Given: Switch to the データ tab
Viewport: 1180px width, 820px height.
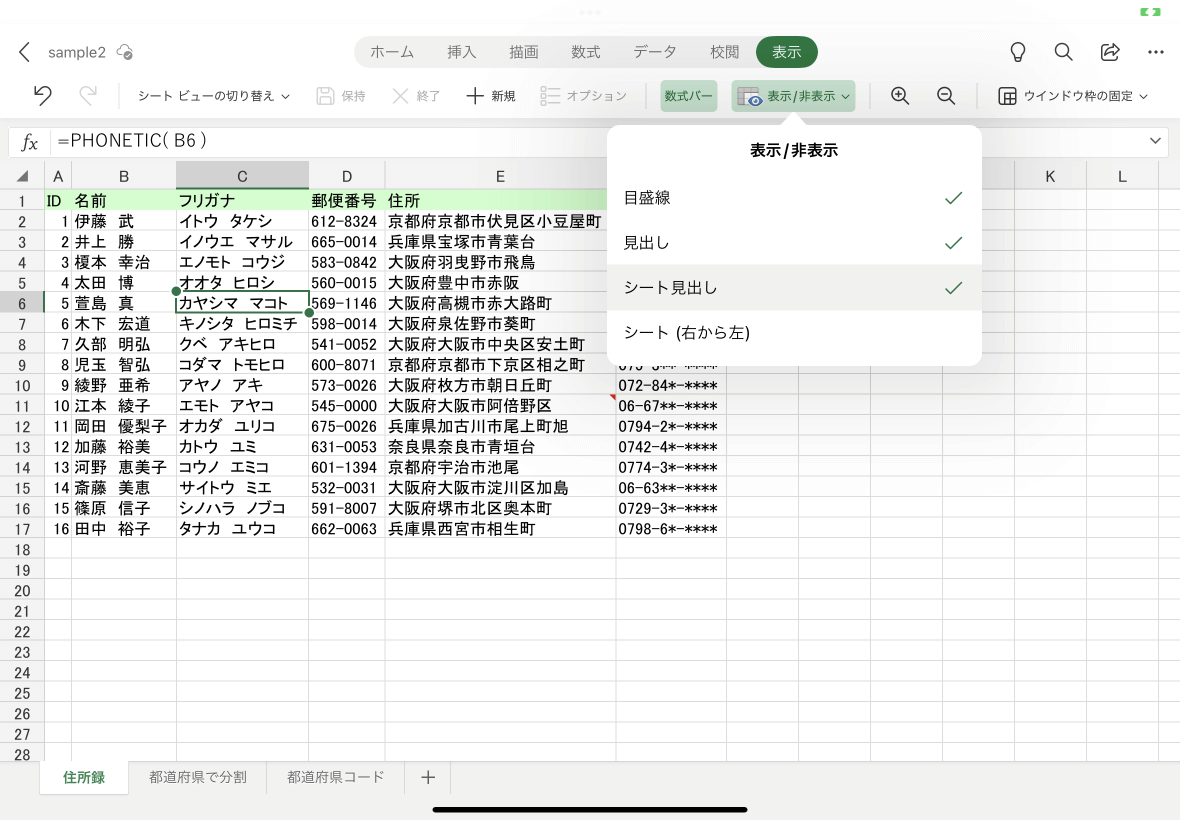Looking at the screenshot, I should [x=654, y=52].
